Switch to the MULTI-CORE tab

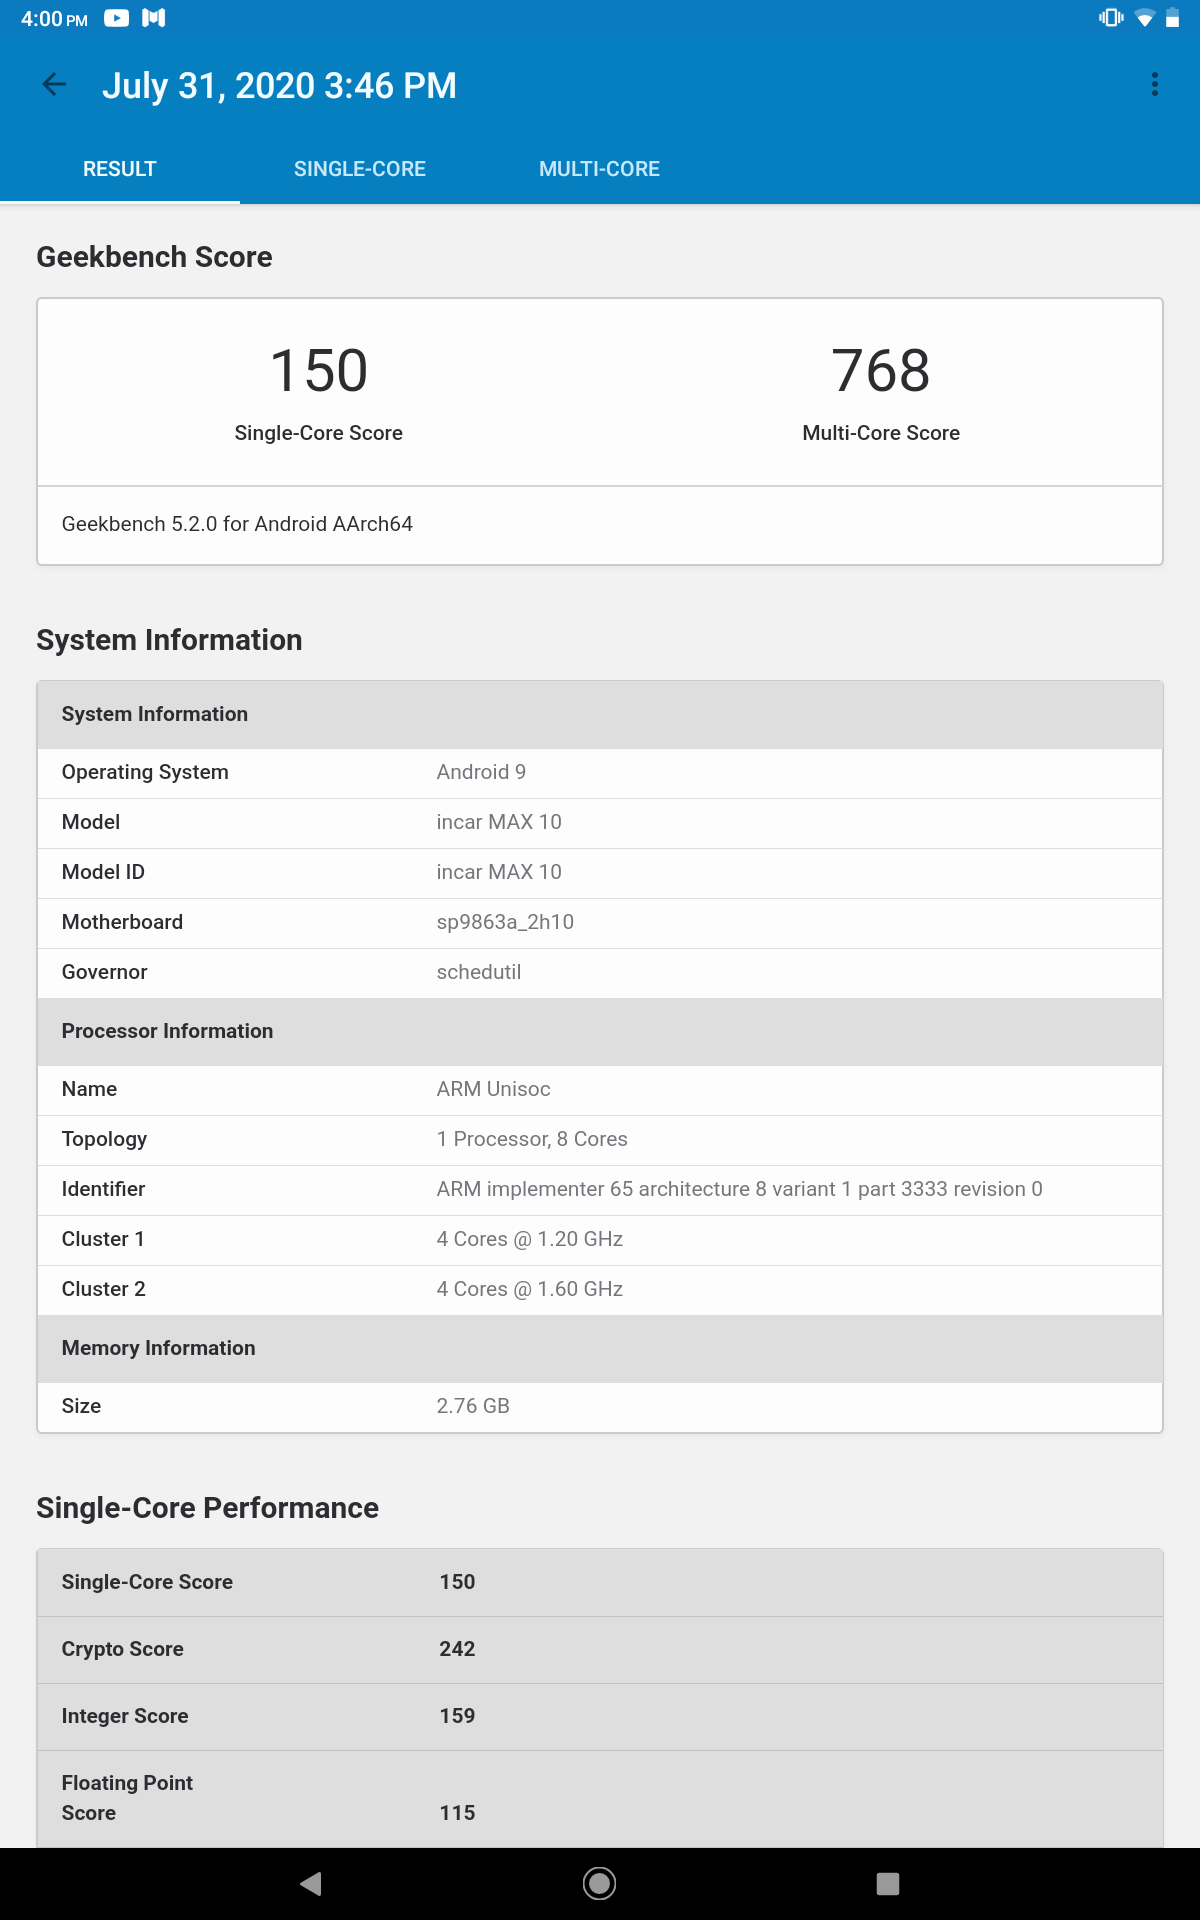point(599,169)
